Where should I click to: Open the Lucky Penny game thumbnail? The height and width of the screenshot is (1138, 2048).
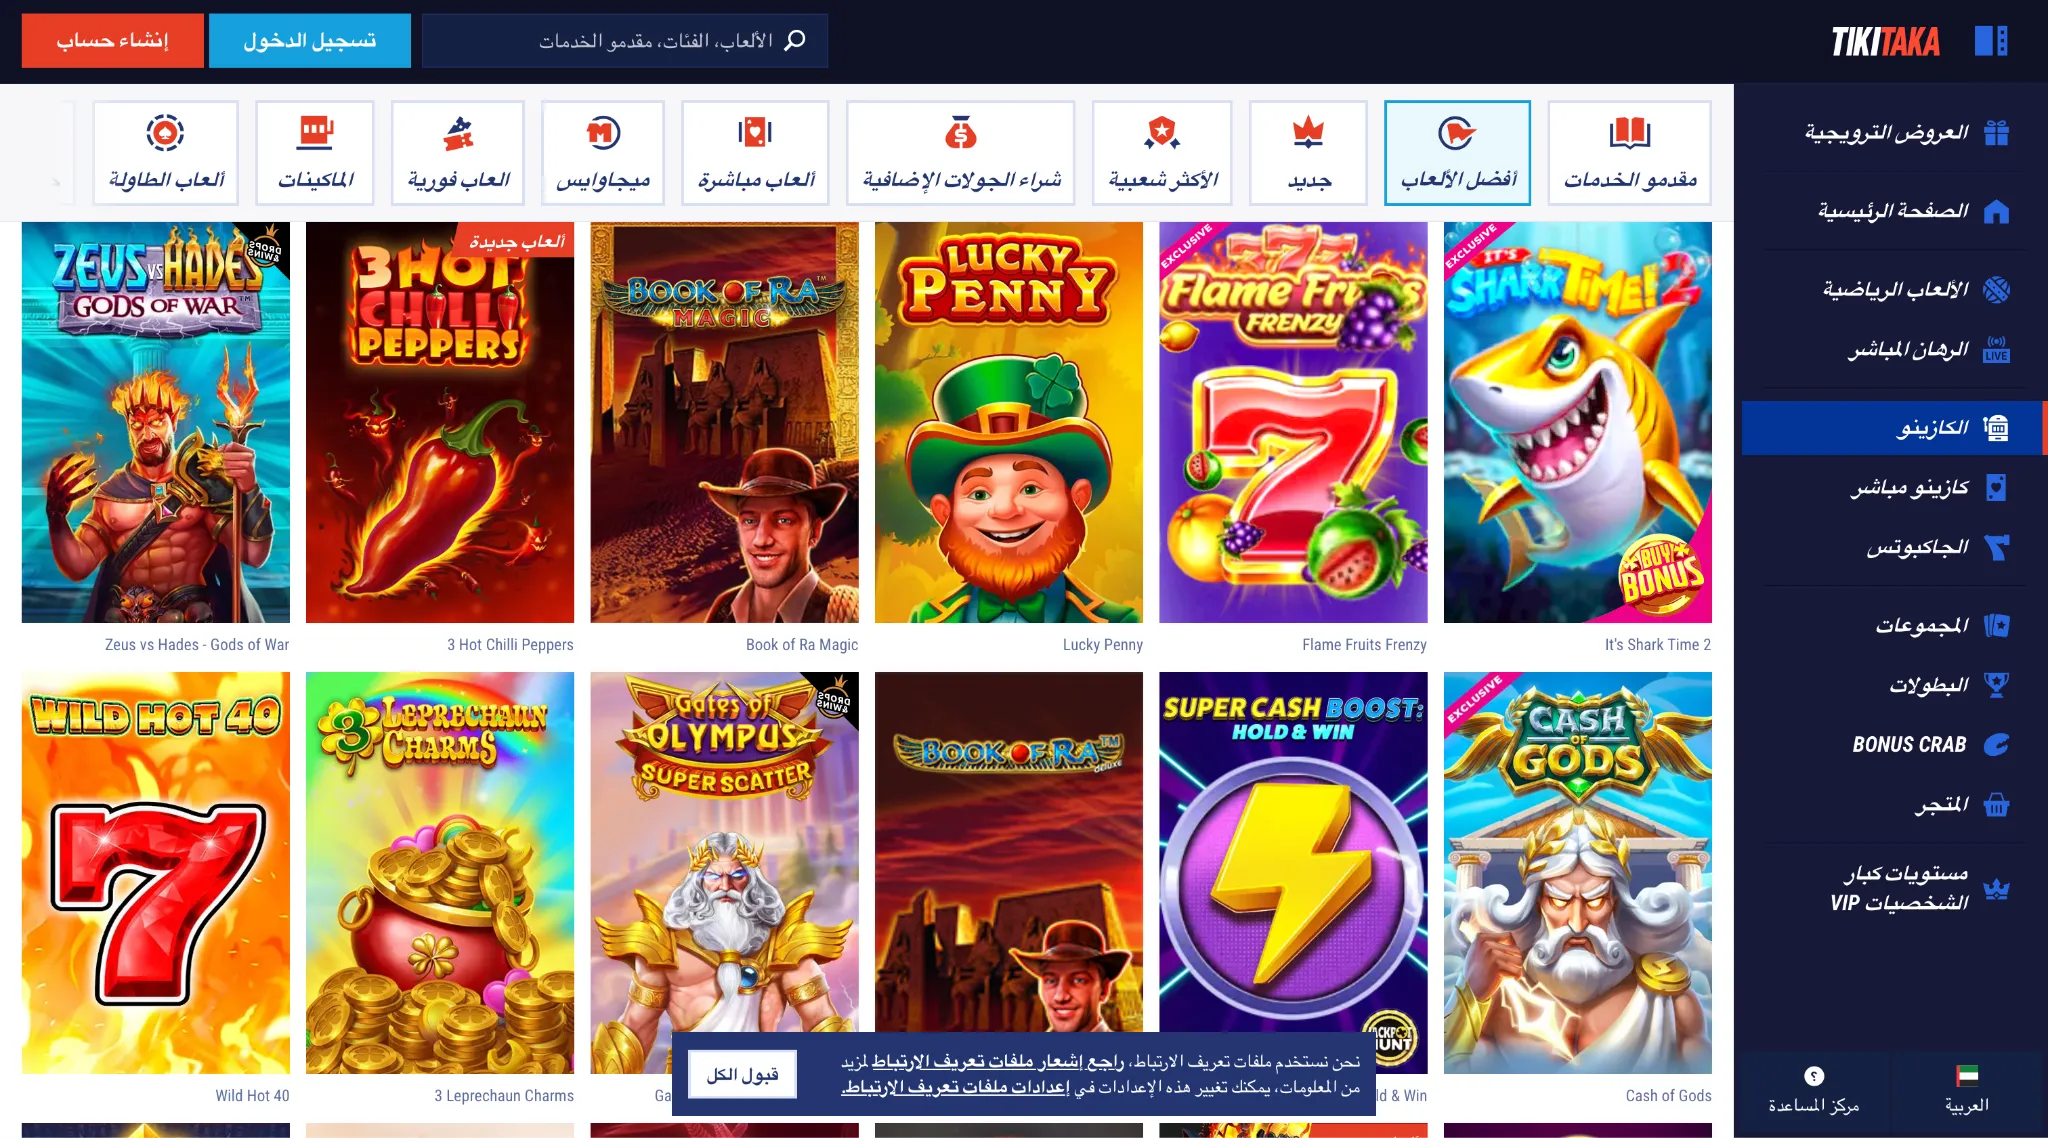coord(1009,423)
